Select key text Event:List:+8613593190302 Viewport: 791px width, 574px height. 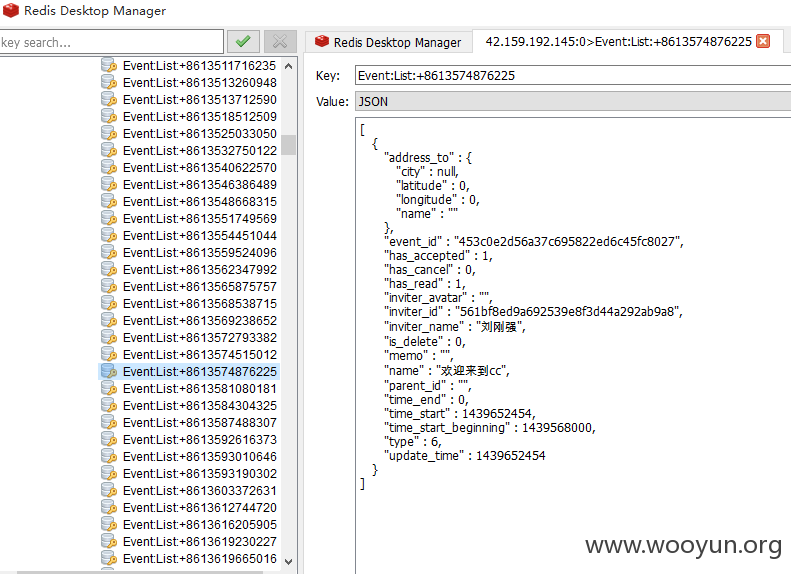click(x=200, y=474)
